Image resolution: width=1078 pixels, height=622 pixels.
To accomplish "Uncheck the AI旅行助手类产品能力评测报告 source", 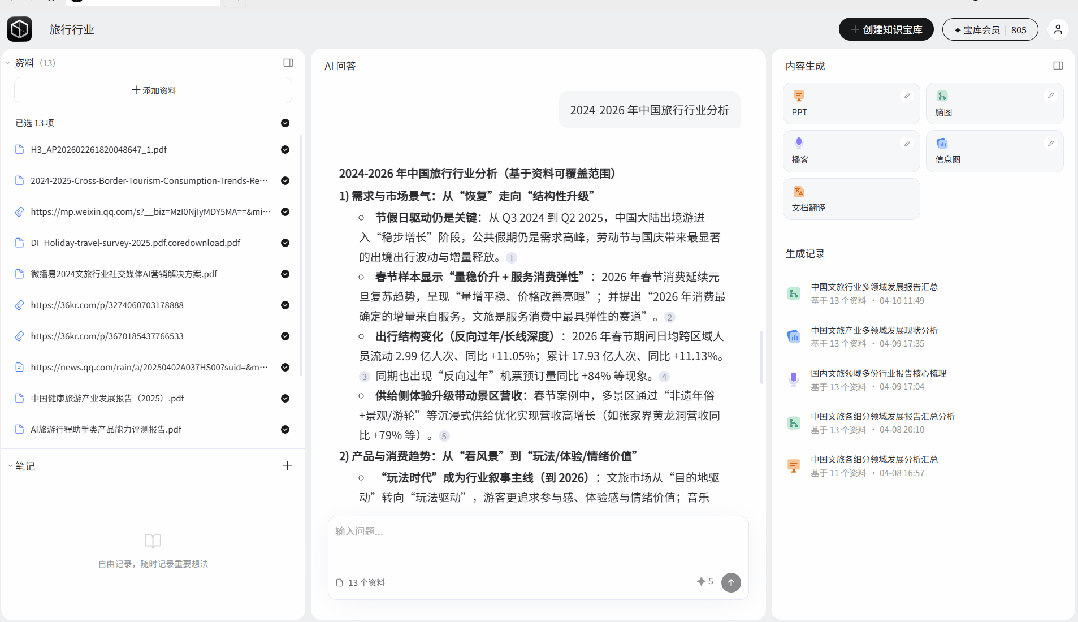I will [285, 430].
